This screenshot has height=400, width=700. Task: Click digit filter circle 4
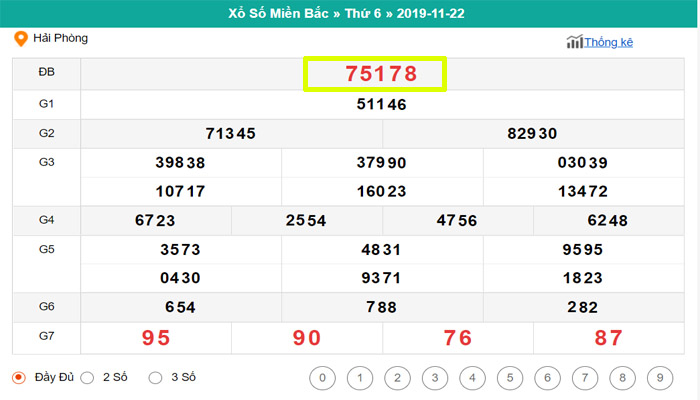point(471,378)
